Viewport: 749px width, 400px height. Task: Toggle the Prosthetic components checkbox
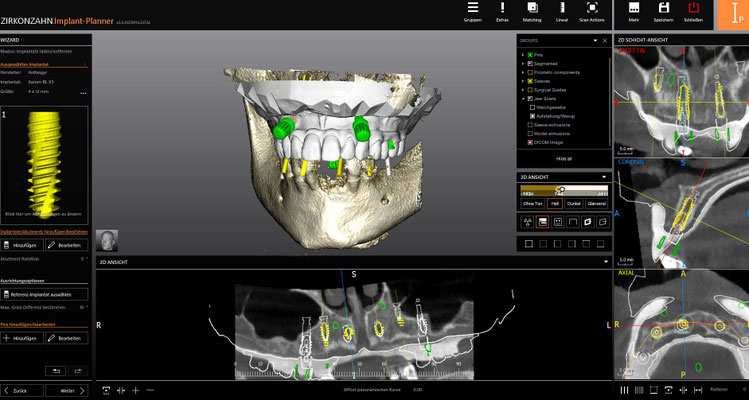click(x=530, y=73)
